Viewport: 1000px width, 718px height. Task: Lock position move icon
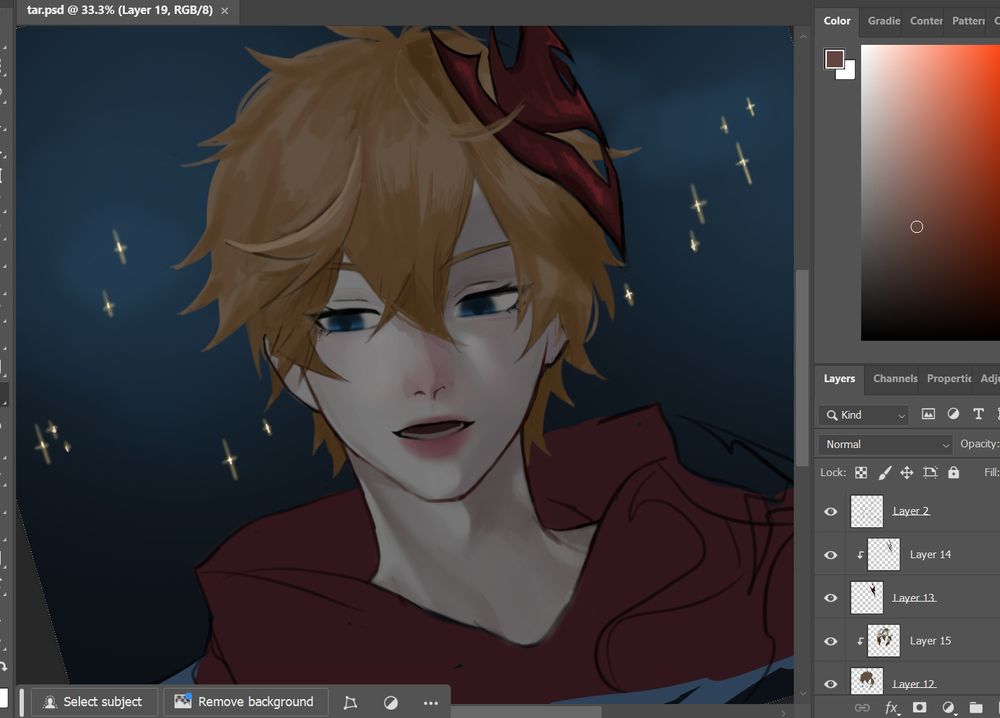(x=906, y=473)
